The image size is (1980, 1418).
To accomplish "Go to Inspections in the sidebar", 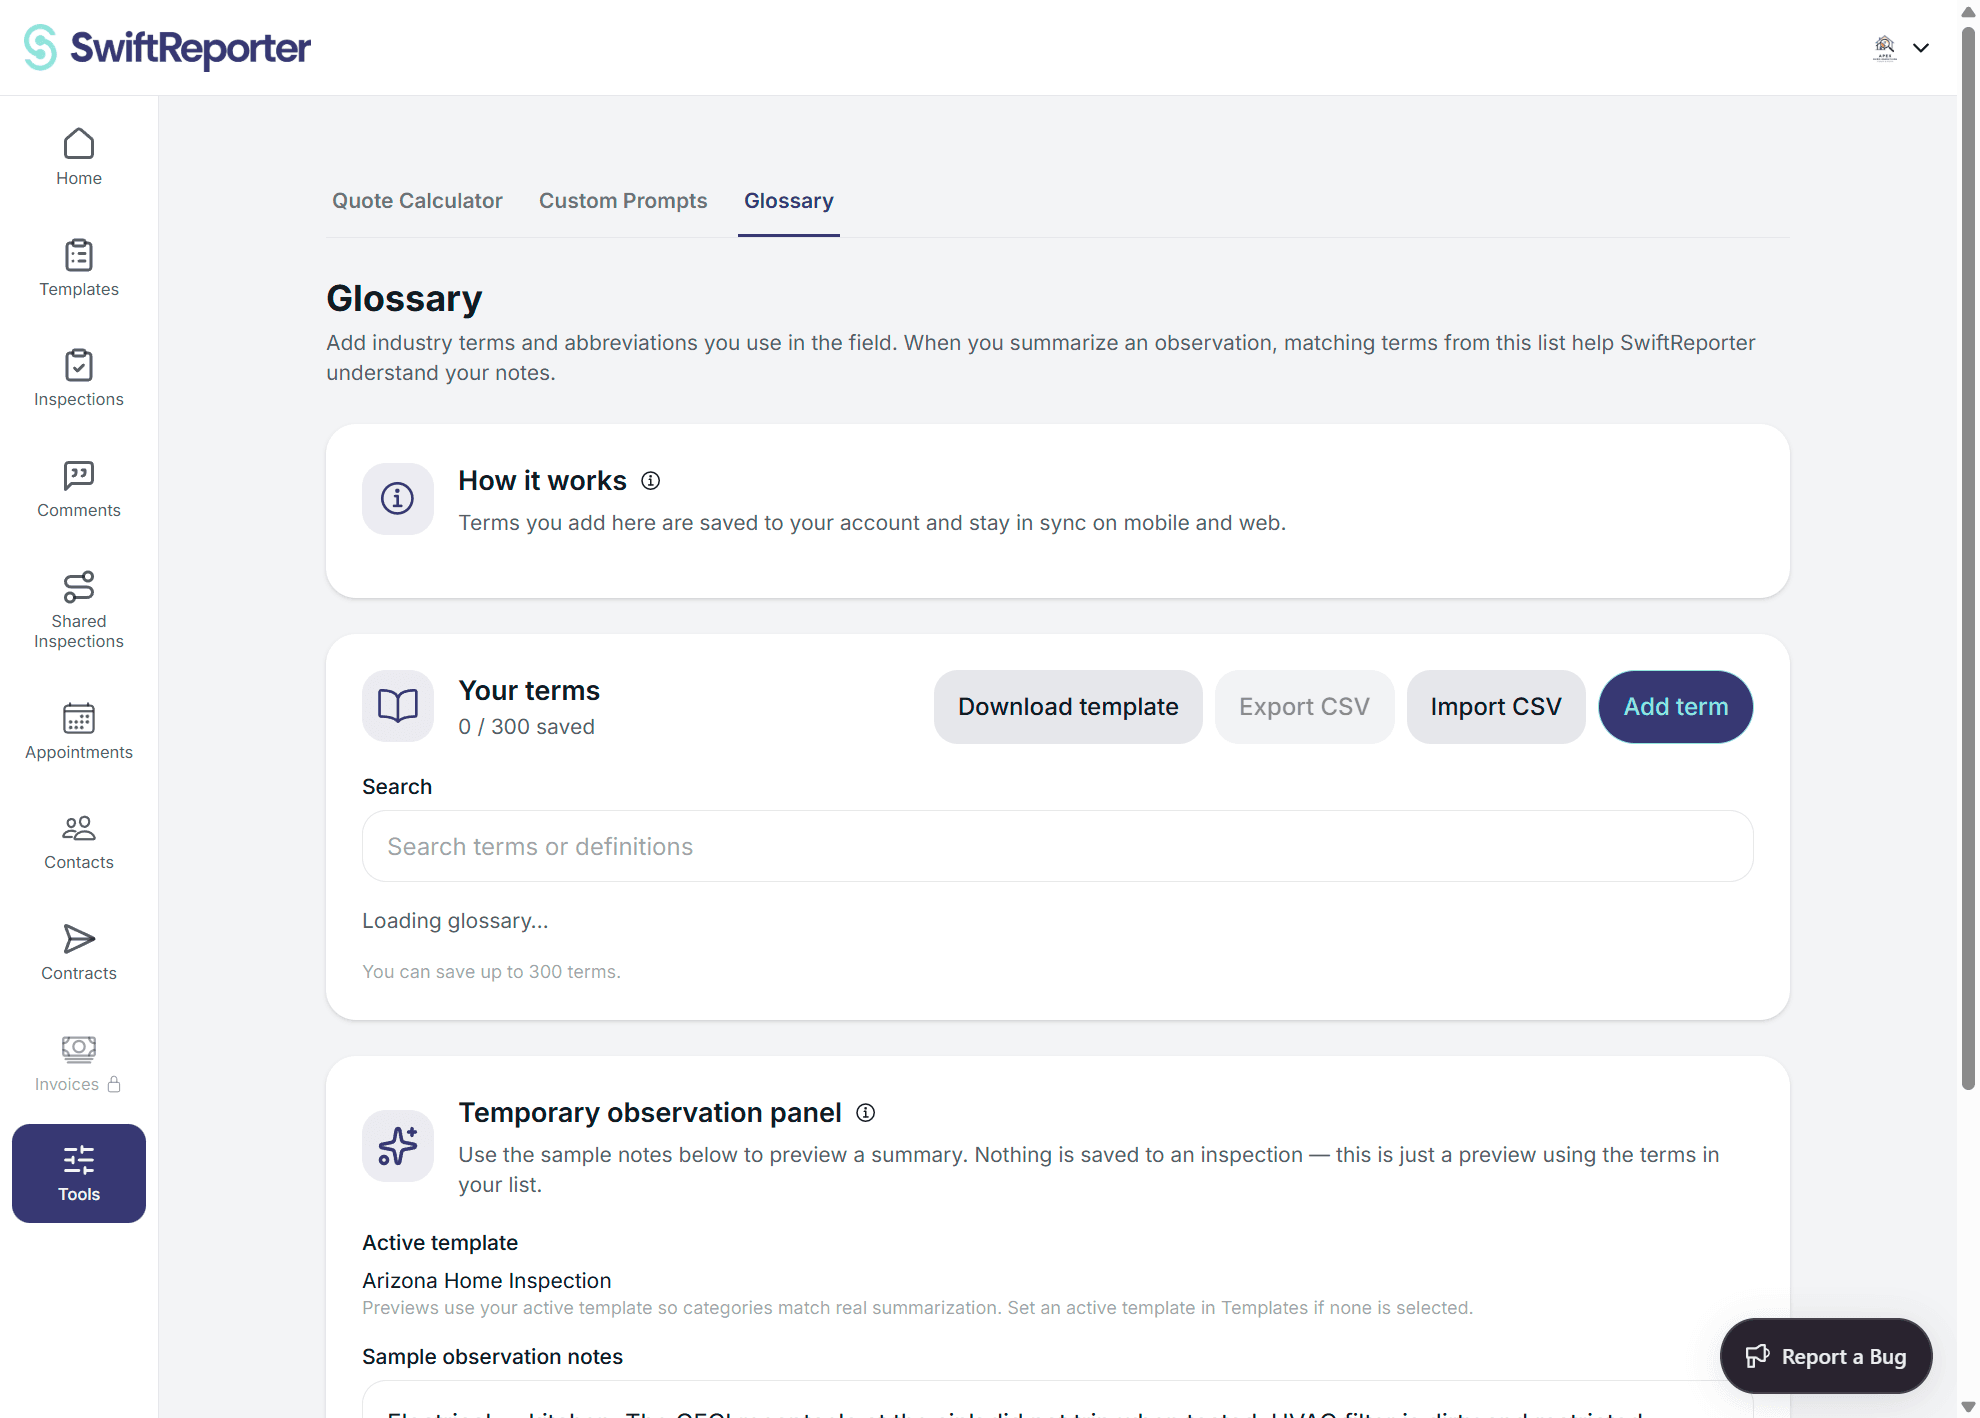I will pos(79,378).
